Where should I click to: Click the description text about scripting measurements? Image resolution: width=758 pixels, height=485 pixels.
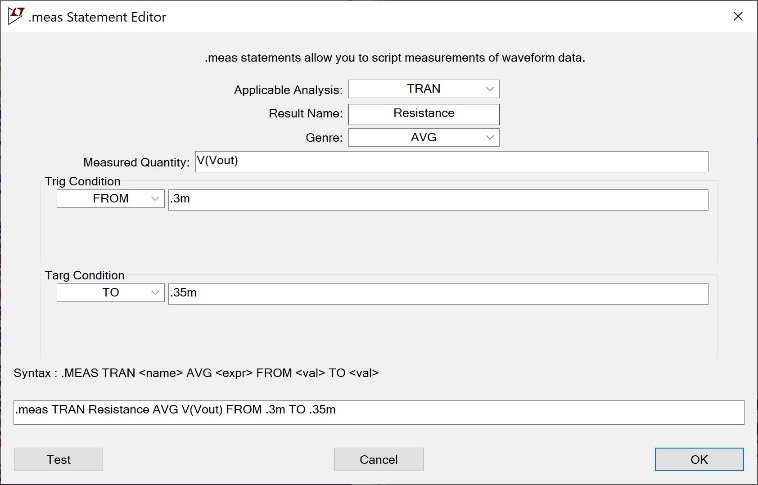pyautogui.click(x=395, y=58)
